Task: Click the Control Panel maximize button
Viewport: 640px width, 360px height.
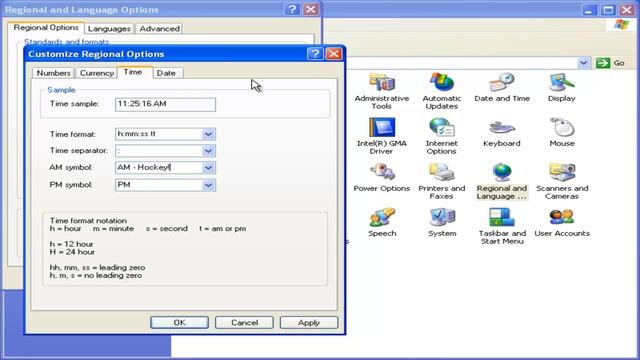Action: click(608, 10)
